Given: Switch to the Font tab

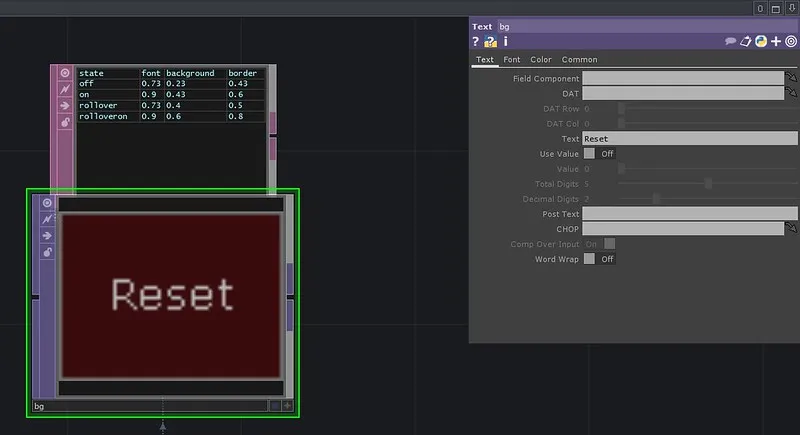Looking at the screenshot, I should click(x=511, y=60).
